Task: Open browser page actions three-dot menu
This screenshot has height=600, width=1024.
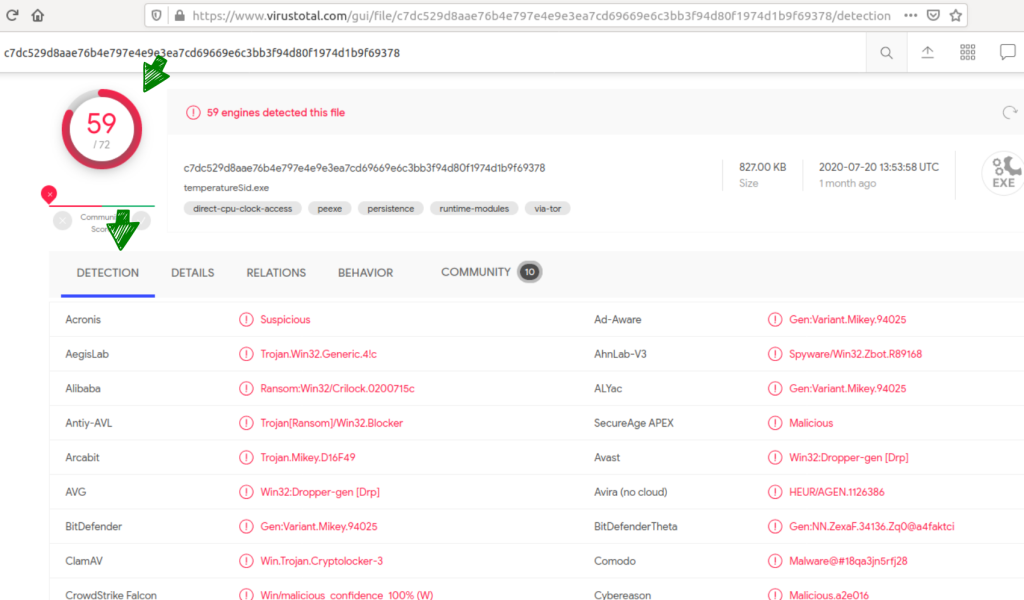Action: (x=909, y=16)
